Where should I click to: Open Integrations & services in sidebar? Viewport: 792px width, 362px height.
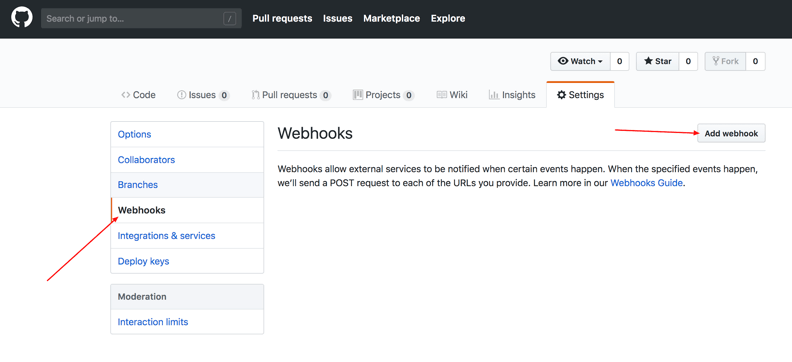click(x=187, y=236)
